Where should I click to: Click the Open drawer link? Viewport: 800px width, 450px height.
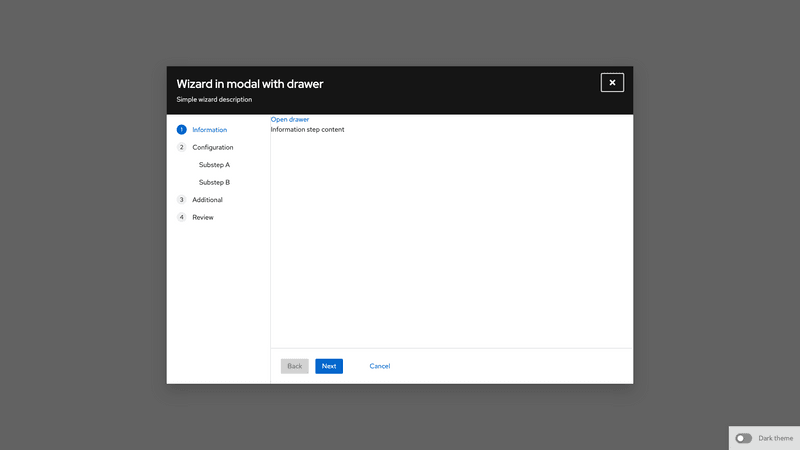290,120
